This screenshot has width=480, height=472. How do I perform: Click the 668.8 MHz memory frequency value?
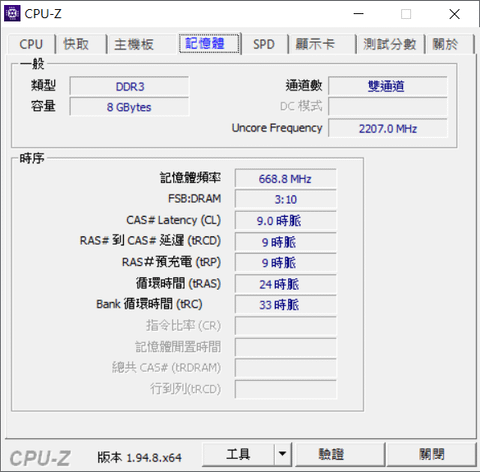coord(285,179)
